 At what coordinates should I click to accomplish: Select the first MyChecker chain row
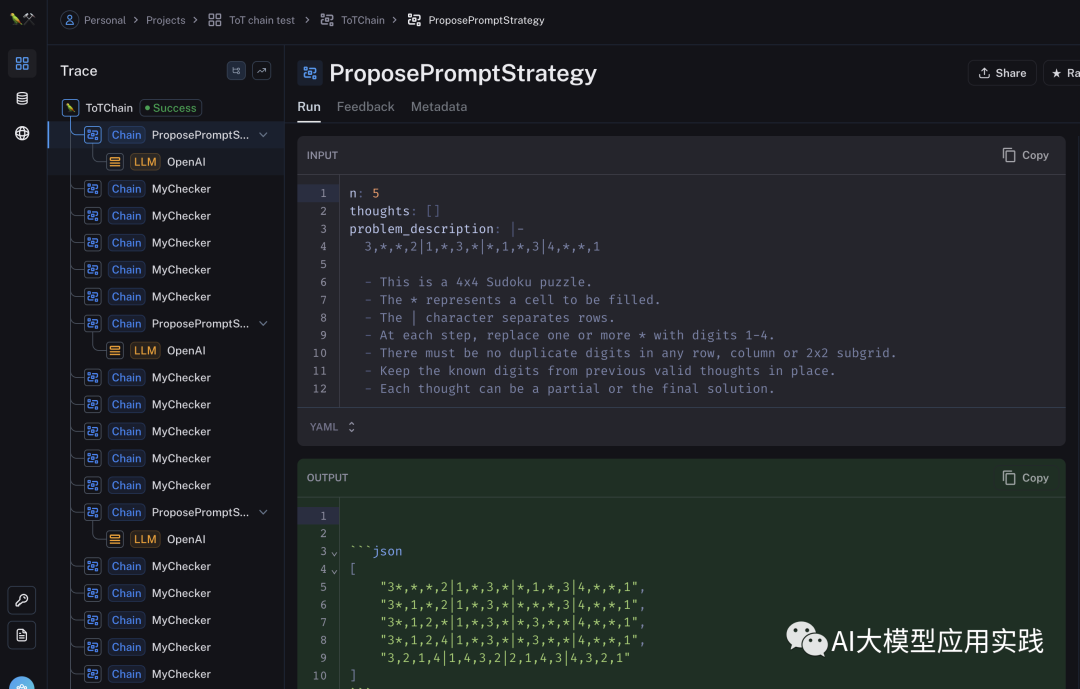pos(166,189)
